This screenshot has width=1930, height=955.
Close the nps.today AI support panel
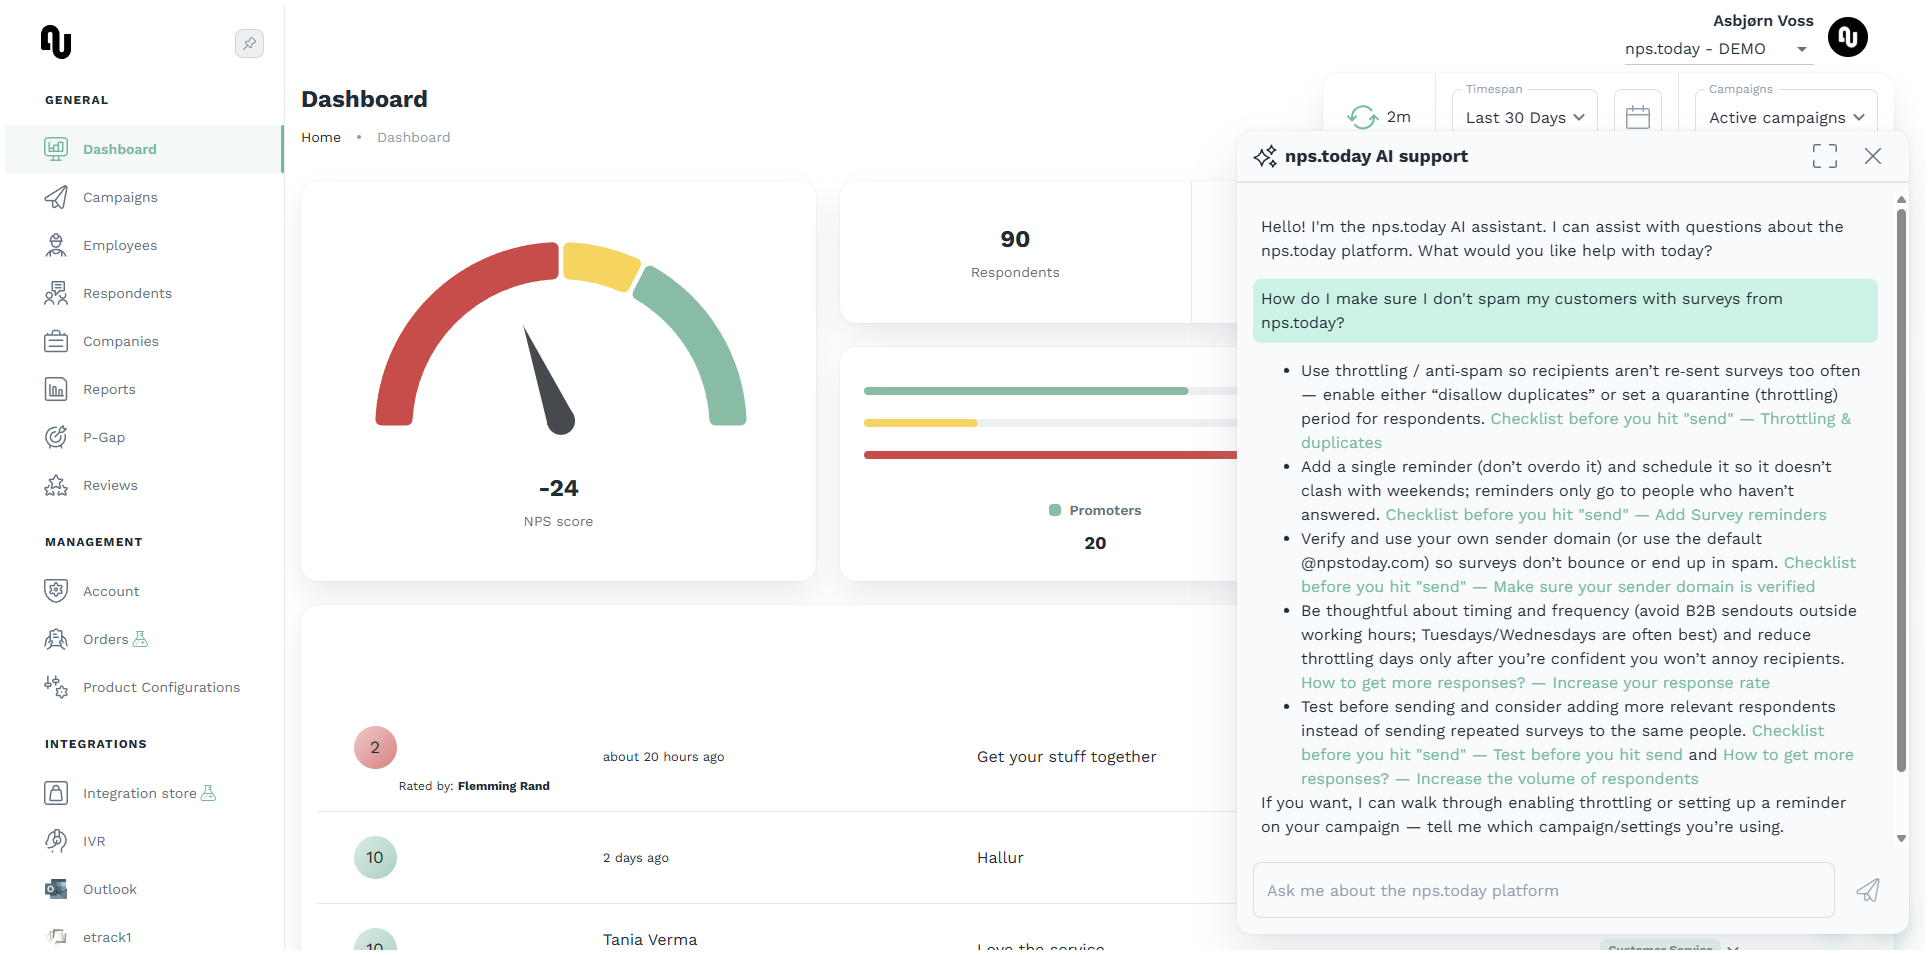coord(1872,156)
